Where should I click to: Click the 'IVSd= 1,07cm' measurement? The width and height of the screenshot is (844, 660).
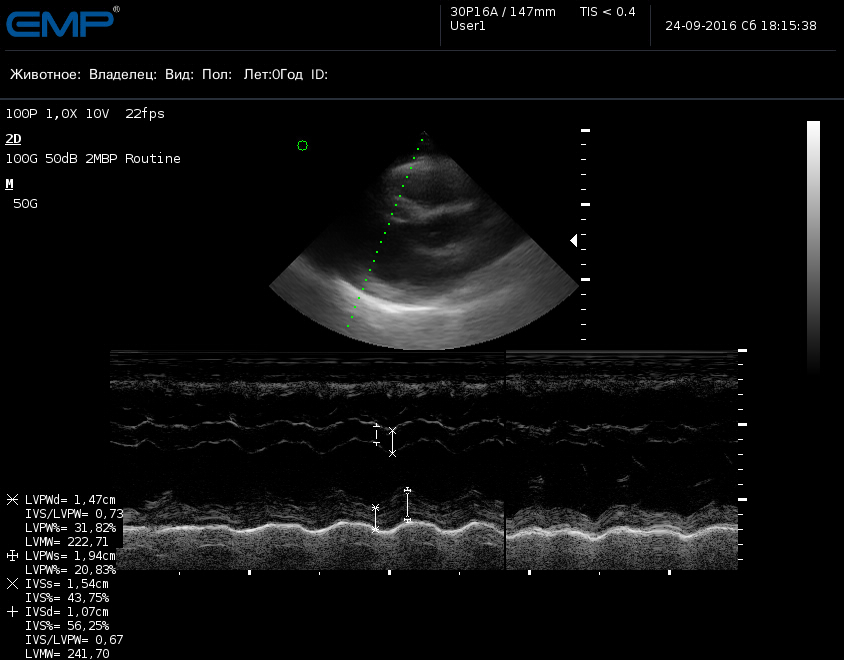coord(67,612)
